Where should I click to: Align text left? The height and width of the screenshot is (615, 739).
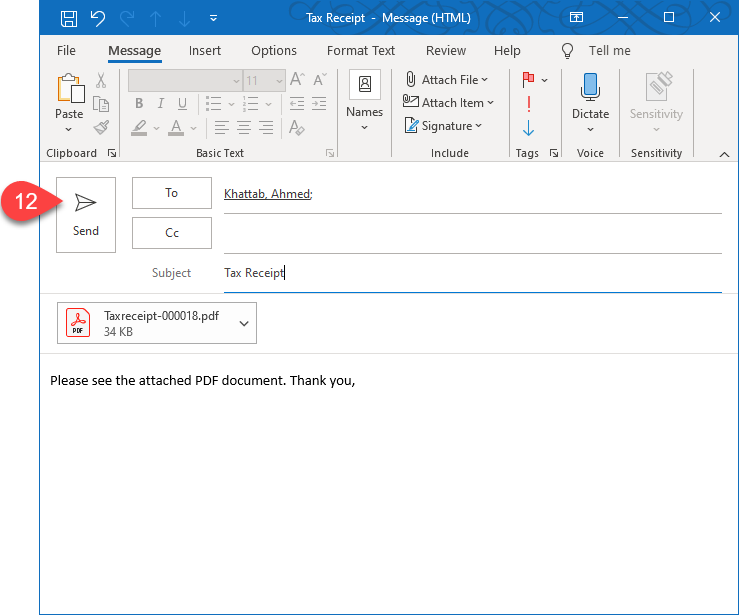click(222, 128)
